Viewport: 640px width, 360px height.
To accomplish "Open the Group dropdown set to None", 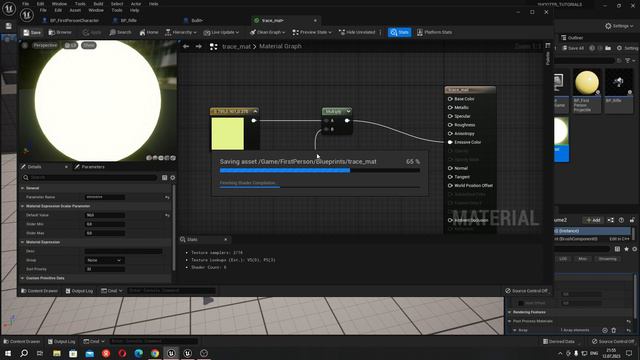I will point(104,260).
